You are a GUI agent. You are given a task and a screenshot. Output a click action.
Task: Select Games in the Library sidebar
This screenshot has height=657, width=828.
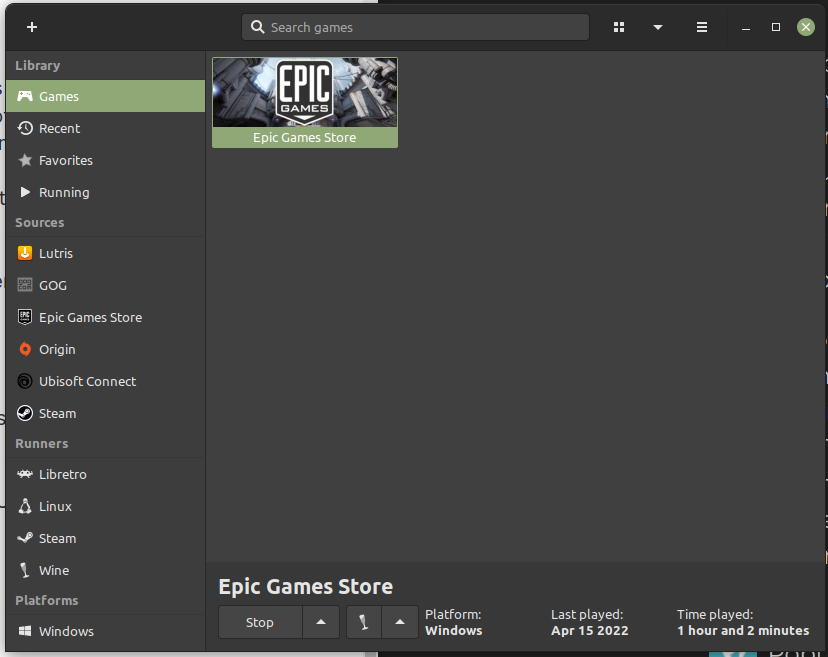click(106, 96)
